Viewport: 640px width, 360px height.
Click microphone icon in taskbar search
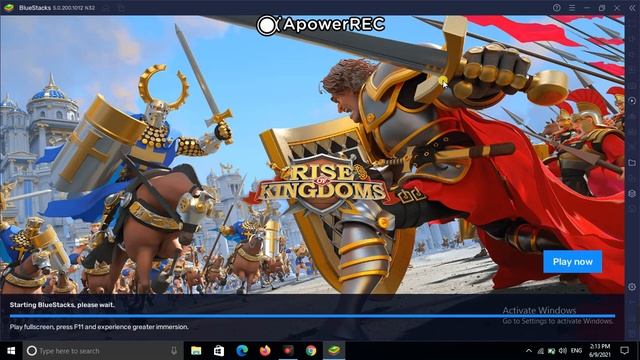[174, 351]
